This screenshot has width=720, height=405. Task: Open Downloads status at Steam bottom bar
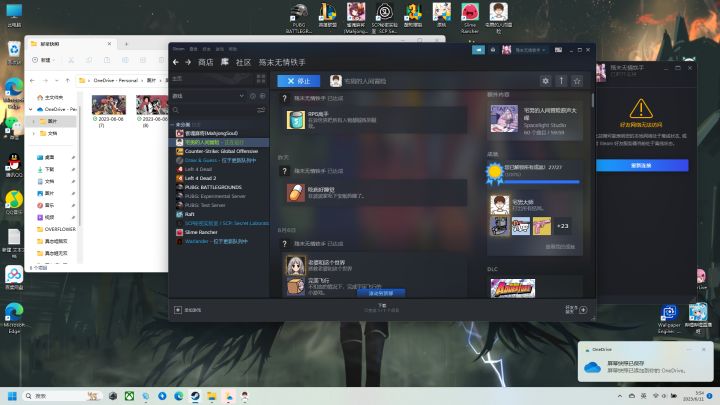click(x=382, y=308)
